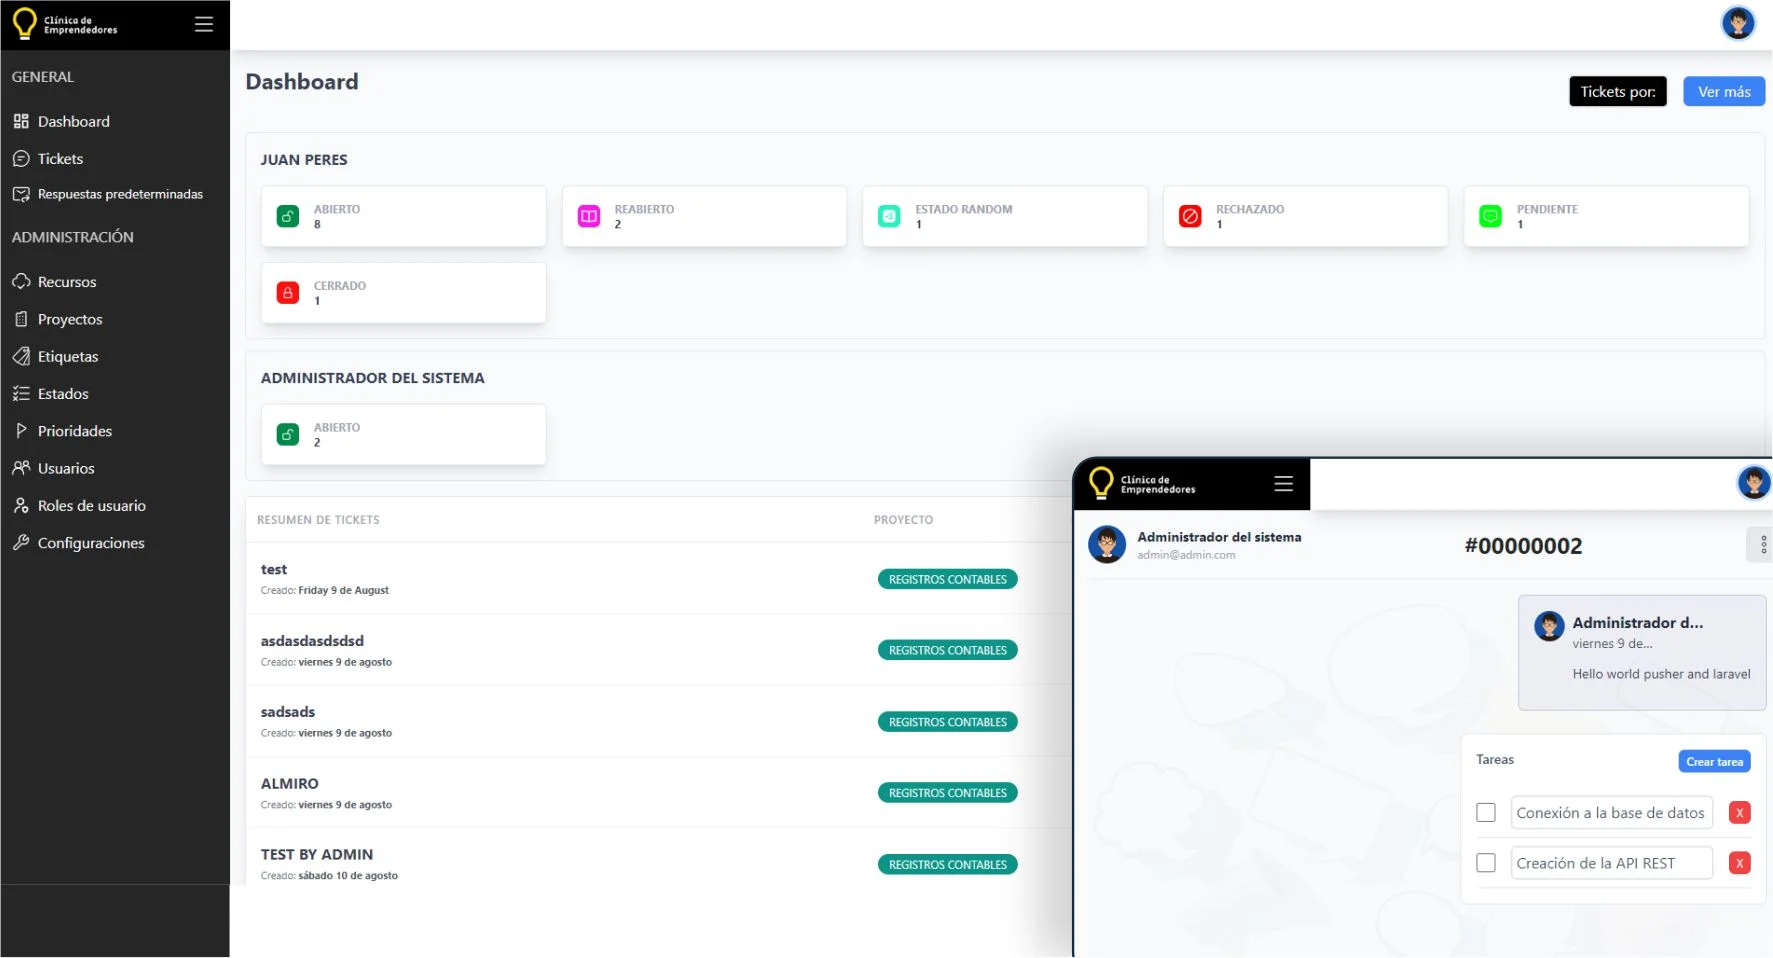The image size is (1773, 958).
Task: Click the REGISTROS CONTABLES badge on the sadsads row
Action: tap(947, 722)
